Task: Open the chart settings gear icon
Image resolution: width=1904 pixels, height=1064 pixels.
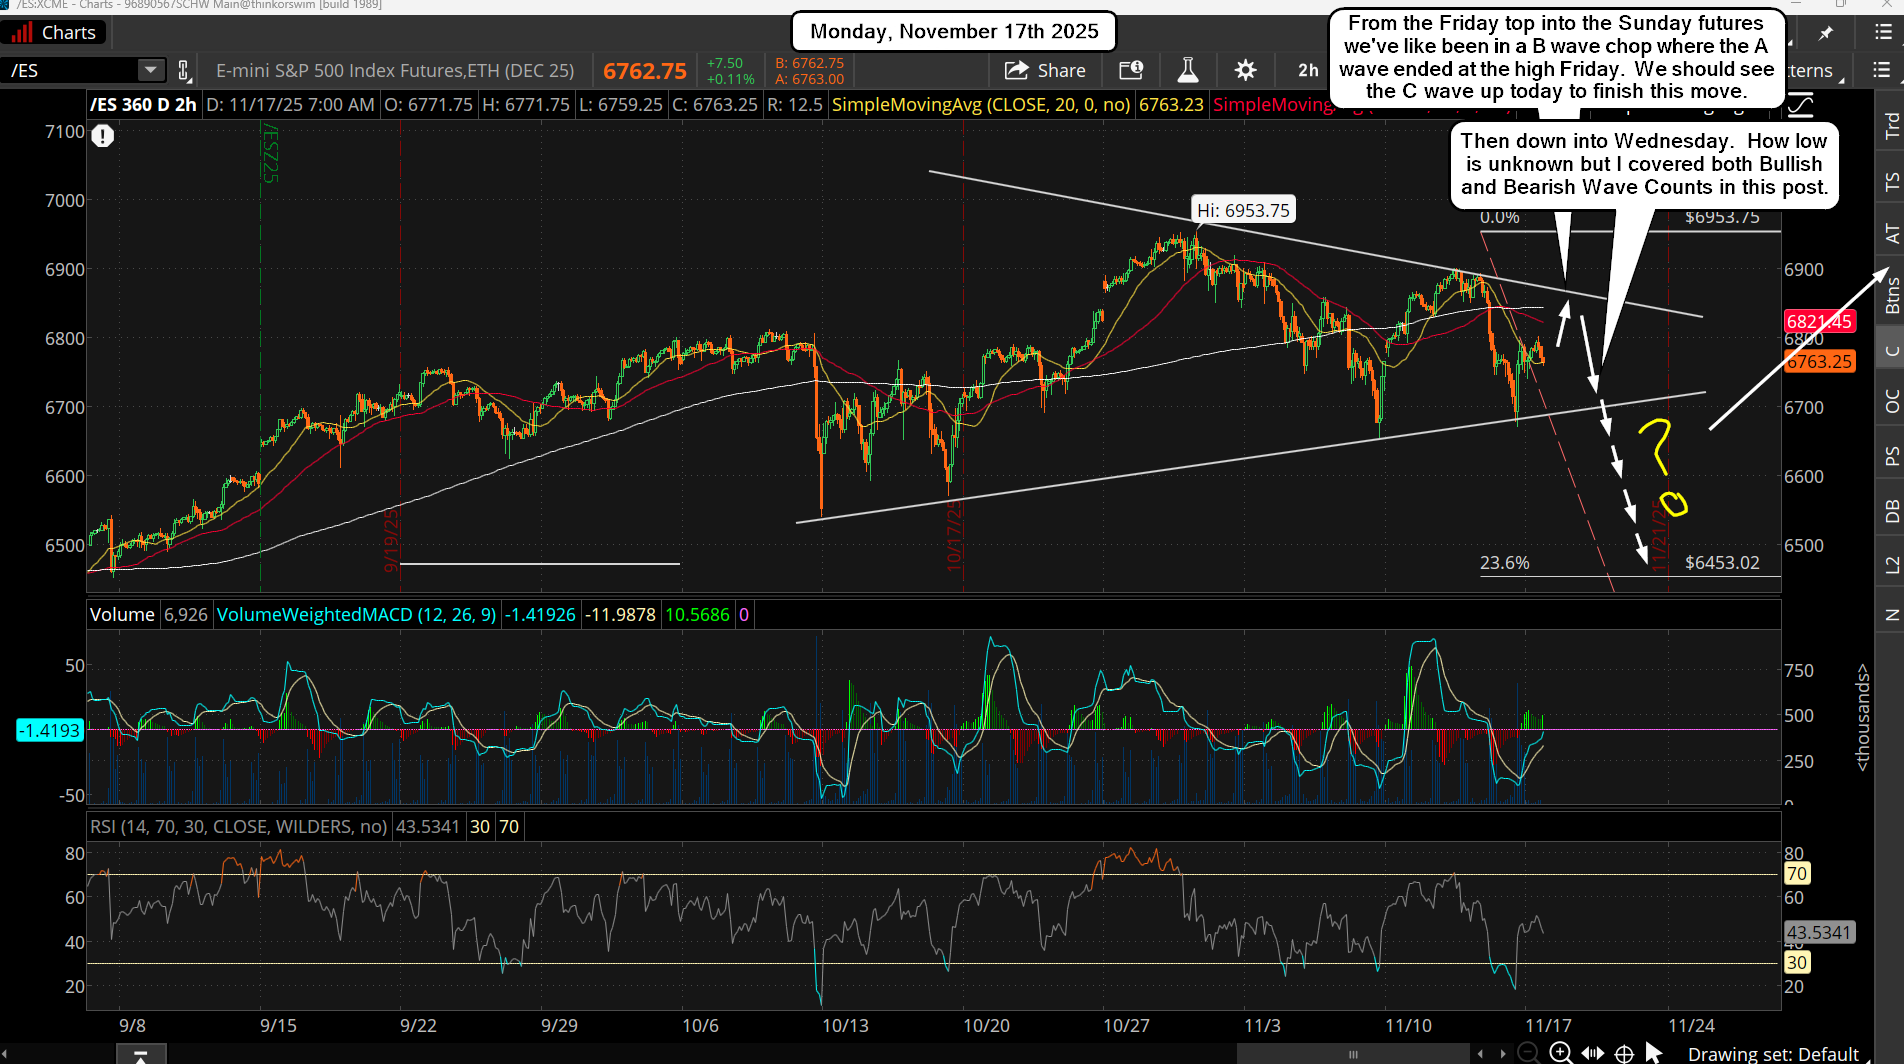Action: coord(1244,70)
